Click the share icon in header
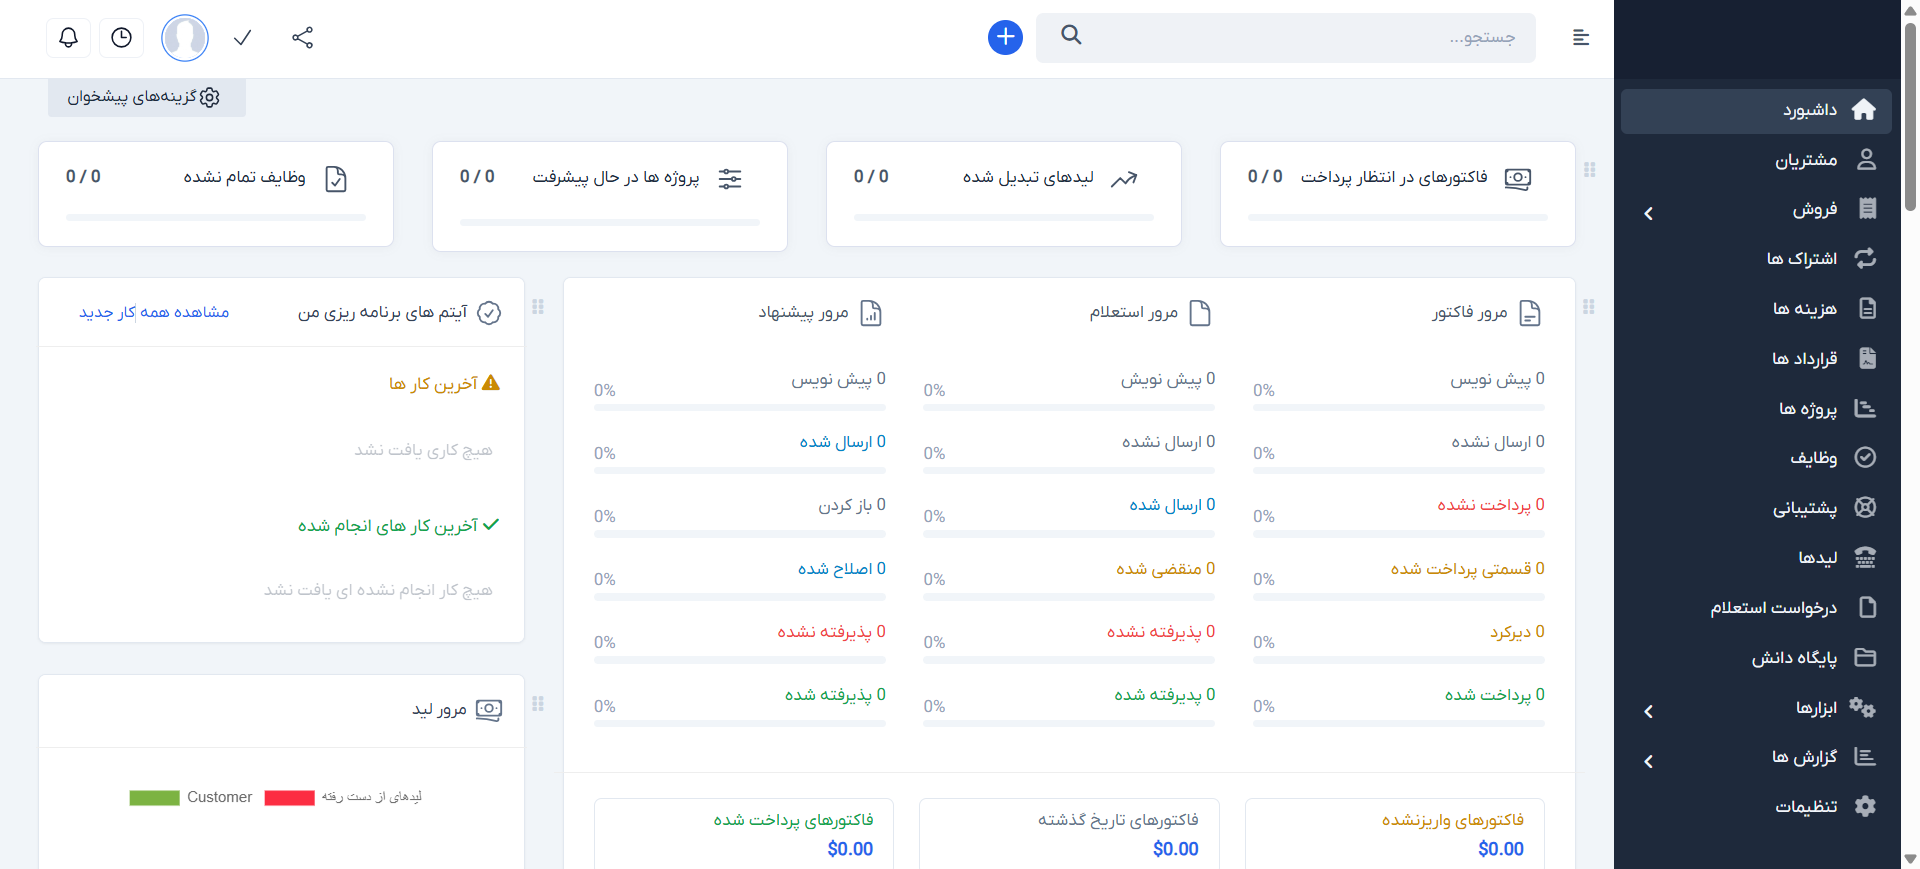The image size is (1920, 869). coord(302,38)
